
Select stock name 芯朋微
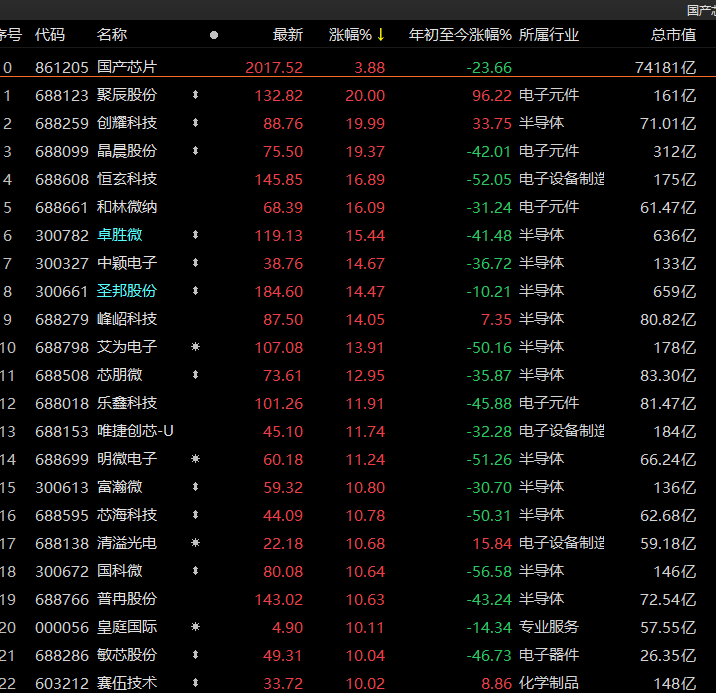pyautogui.click(x=120, y=375)
